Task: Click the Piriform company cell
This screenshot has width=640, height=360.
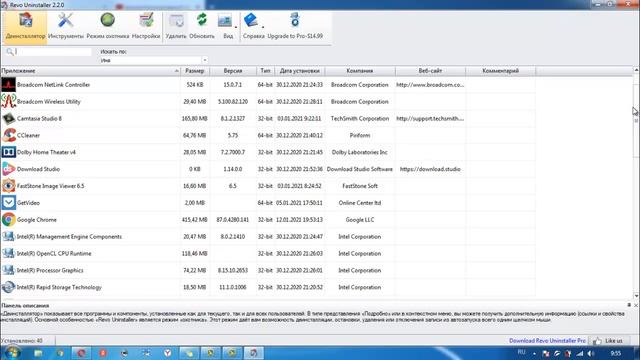Action: (360, 135)
